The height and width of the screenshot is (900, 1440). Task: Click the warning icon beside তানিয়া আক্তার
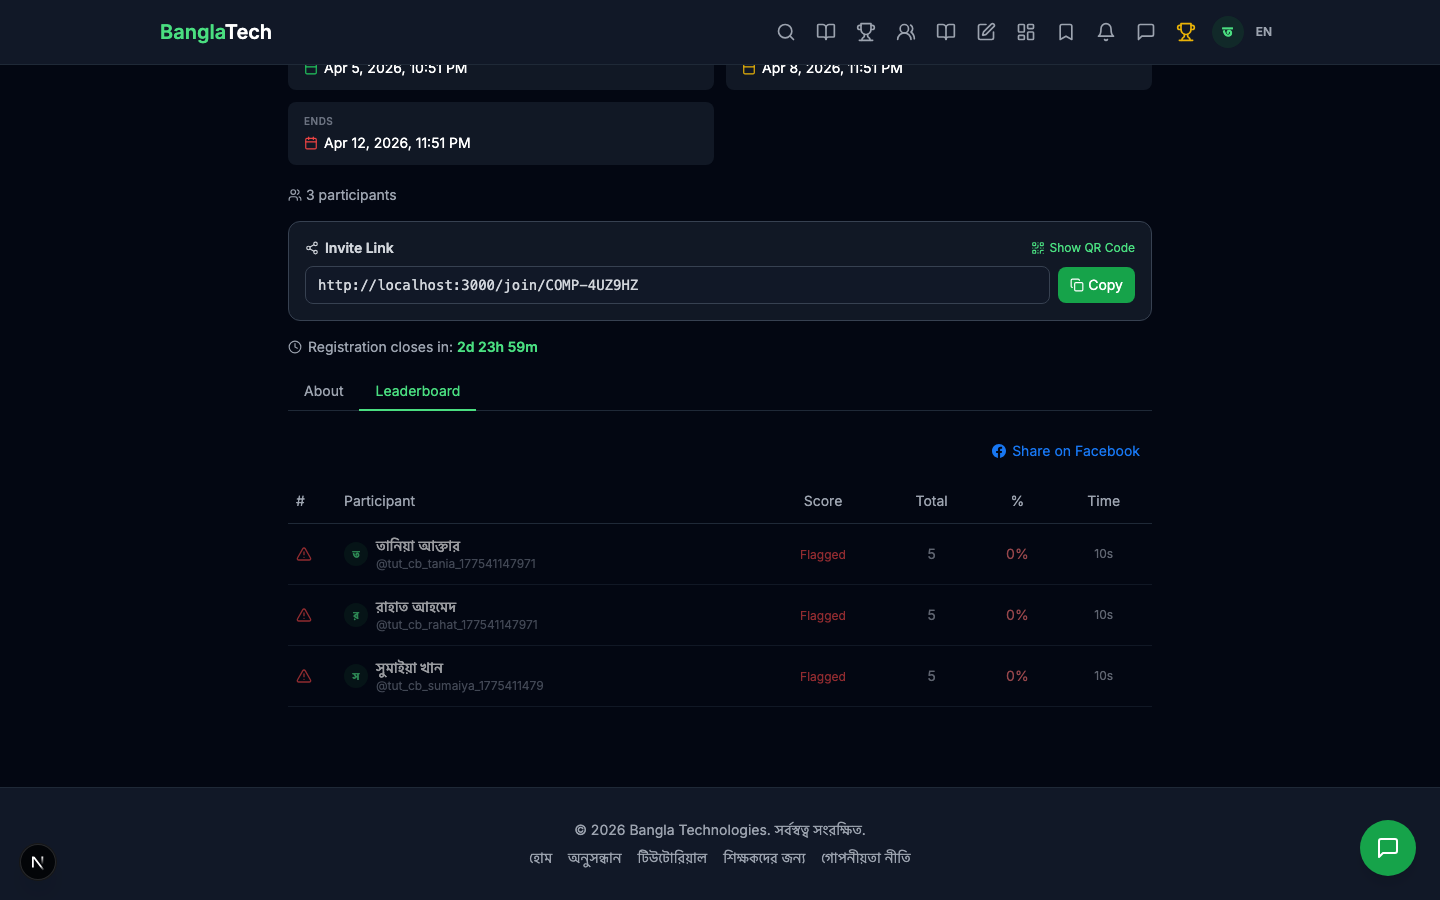[304, 554]
